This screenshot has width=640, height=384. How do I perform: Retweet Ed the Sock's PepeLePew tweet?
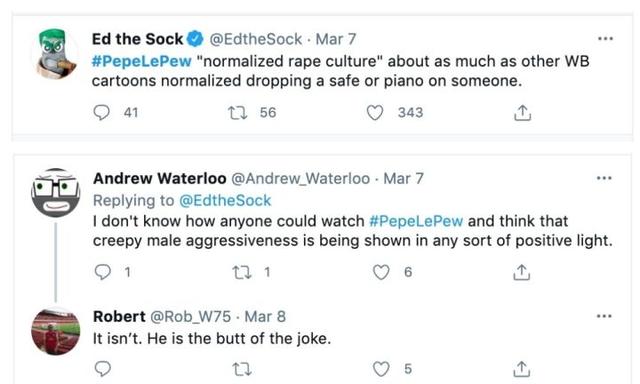[238, 113]
